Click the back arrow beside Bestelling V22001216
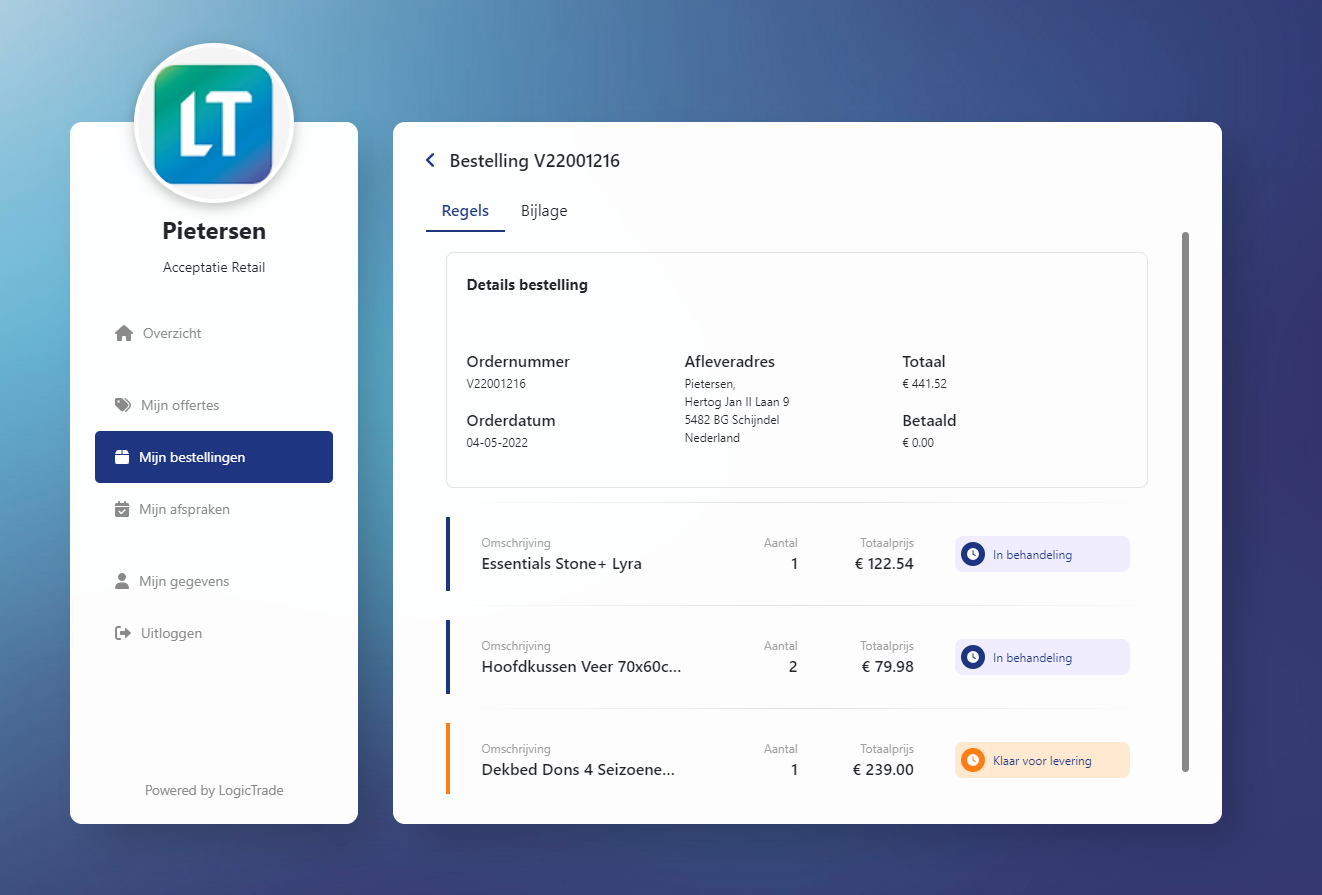This screenshot has height=895, width=1322. 430,160
